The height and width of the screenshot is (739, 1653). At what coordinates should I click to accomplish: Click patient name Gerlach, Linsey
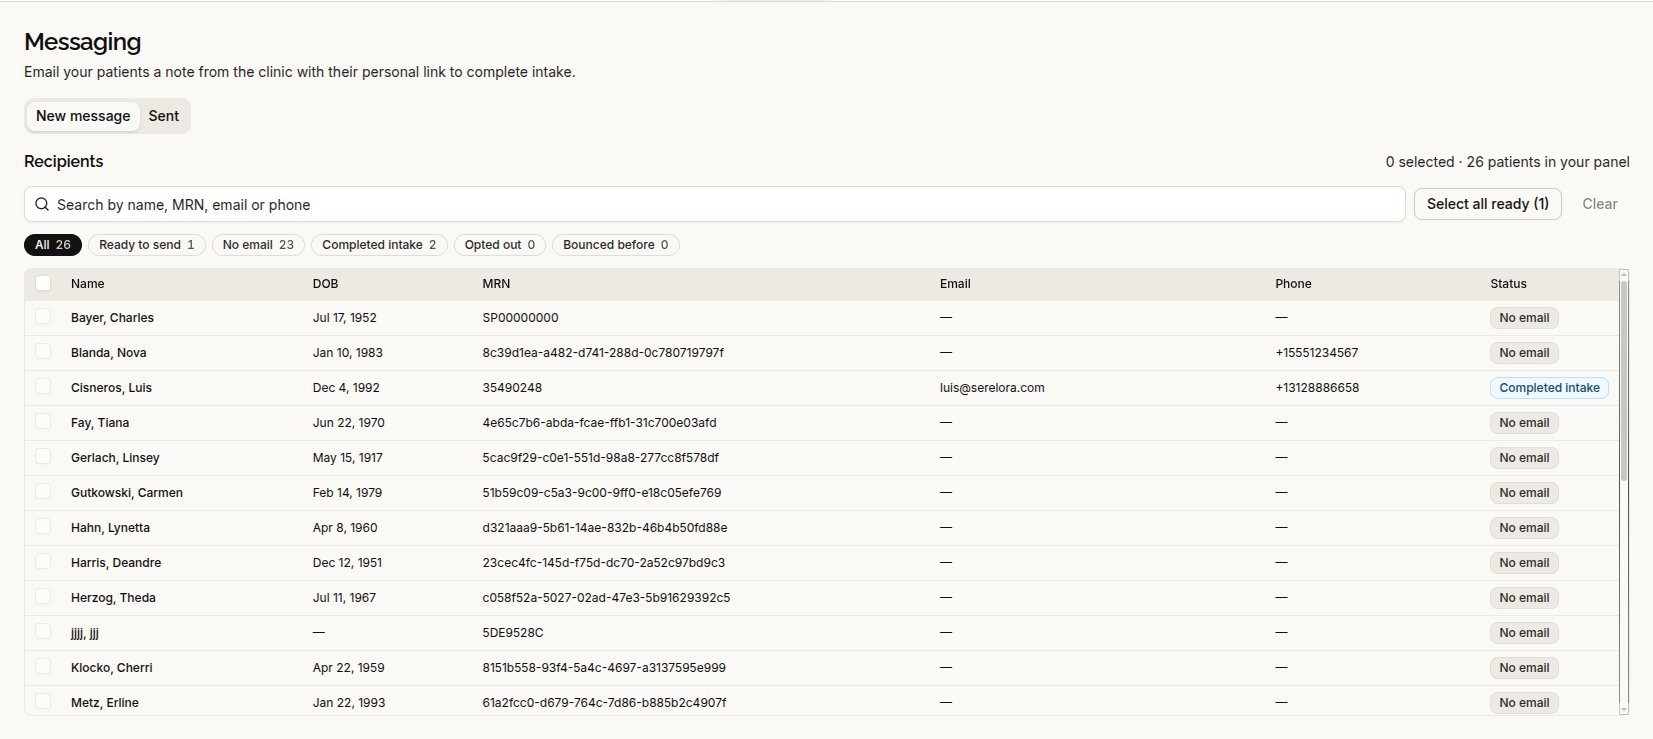tap(115, 458)
